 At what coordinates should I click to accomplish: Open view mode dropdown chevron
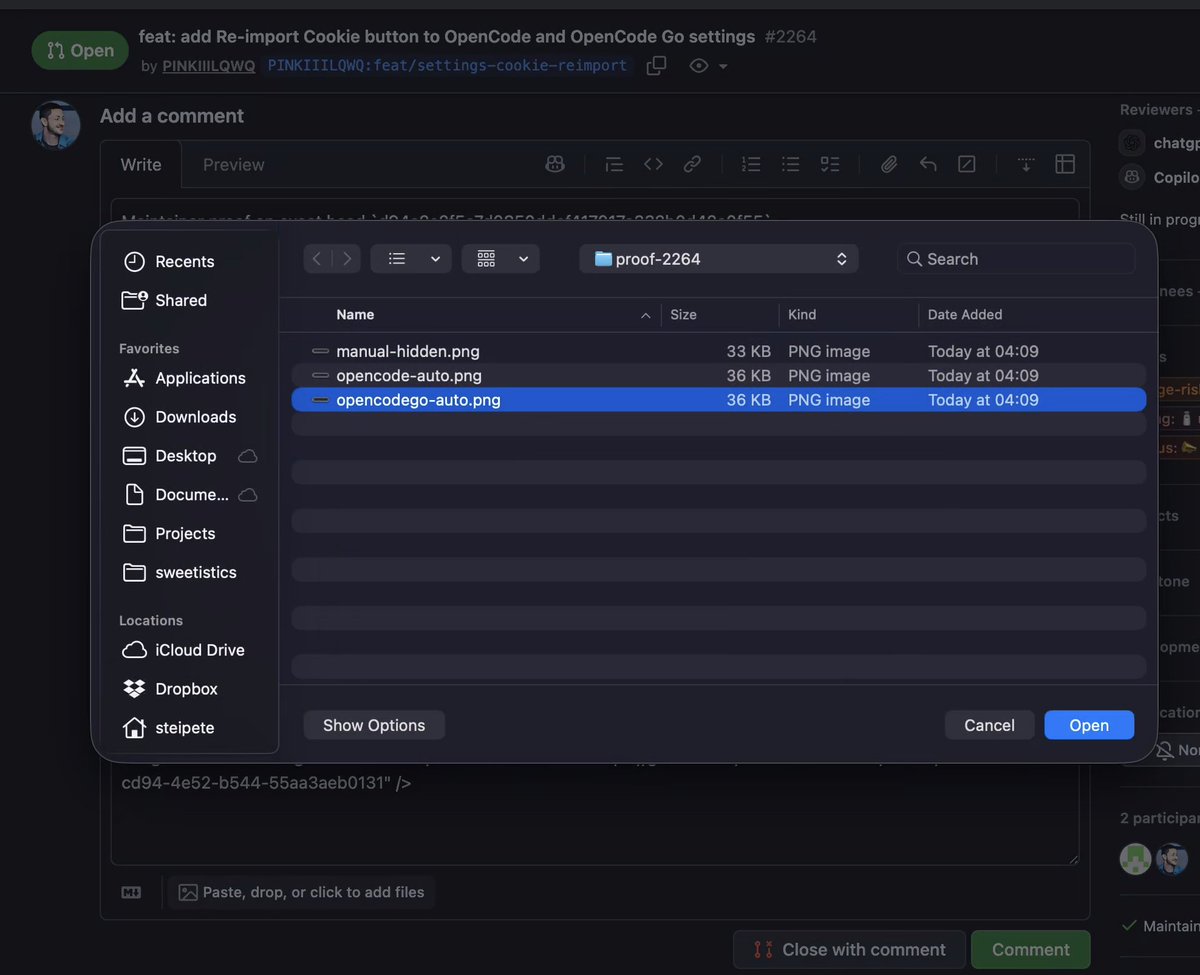click(x=436, y=259)
